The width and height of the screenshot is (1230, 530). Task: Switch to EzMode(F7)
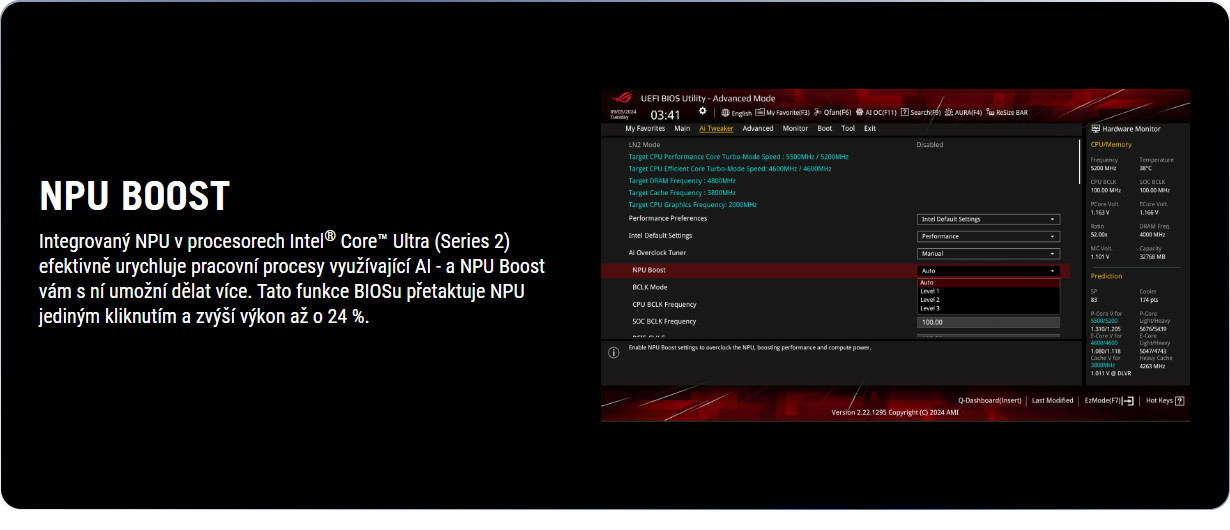(x=1109, y=401)
